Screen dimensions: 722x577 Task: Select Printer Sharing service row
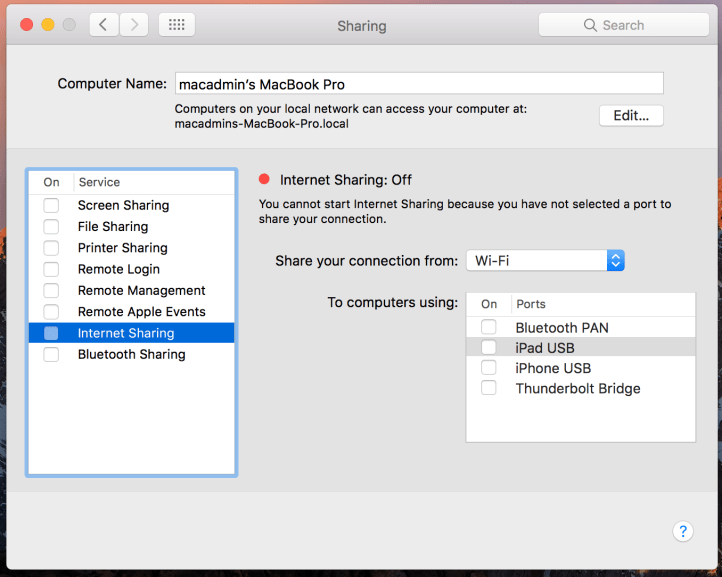tap(122, 248)
